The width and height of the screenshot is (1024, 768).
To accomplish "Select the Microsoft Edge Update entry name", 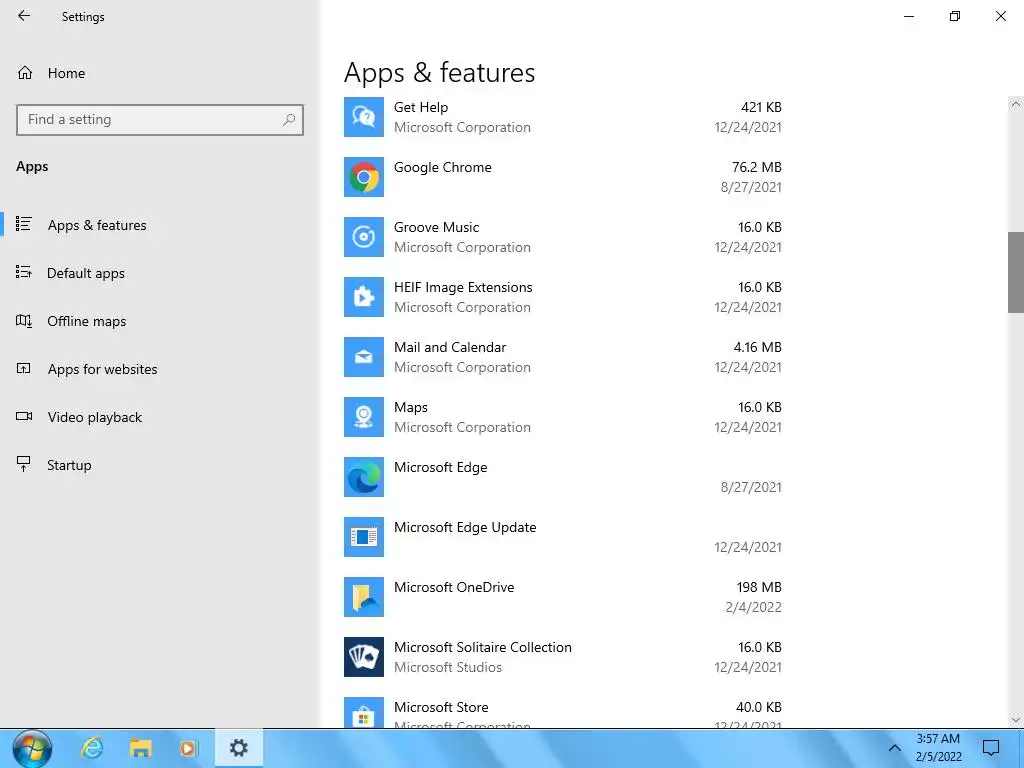I will pyautogui.click(x=465, y=527).
